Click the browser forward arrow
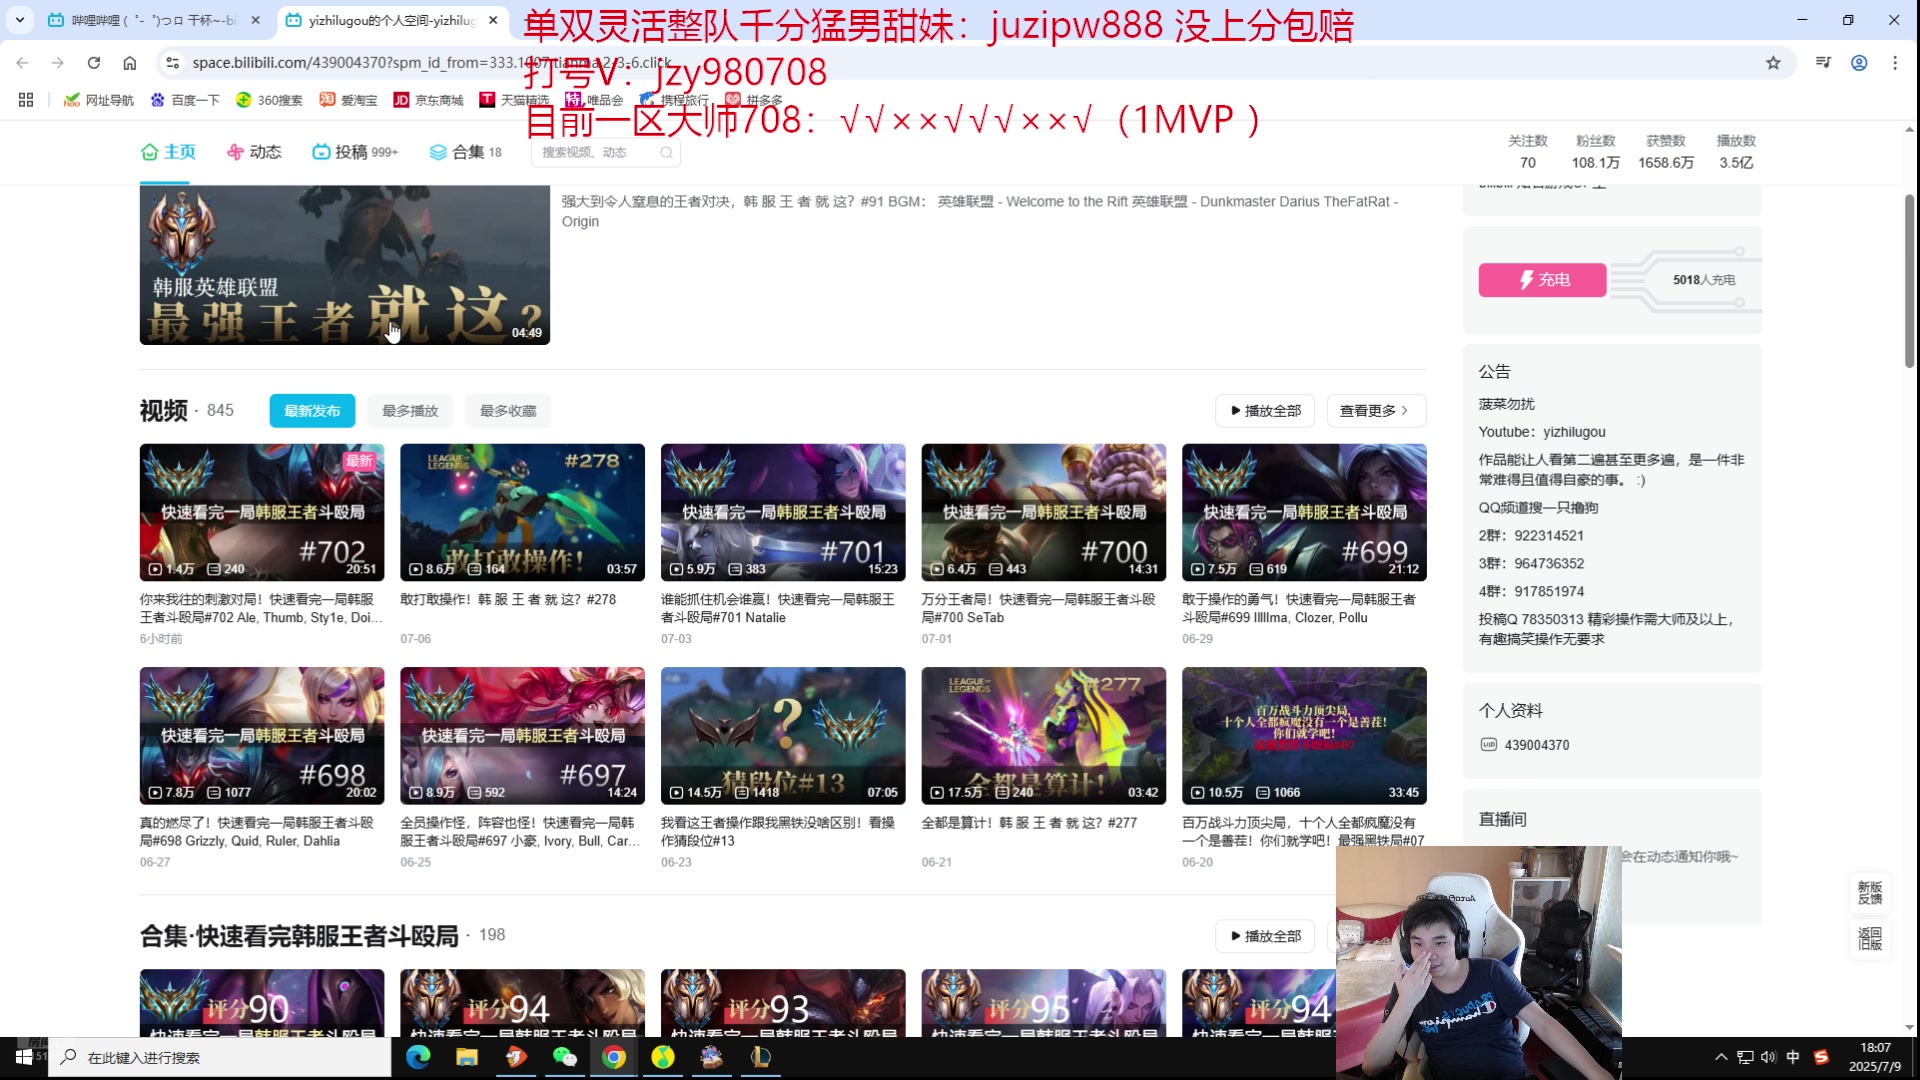The height and width of the screenshot is (1080, 1920). point(58,63)
